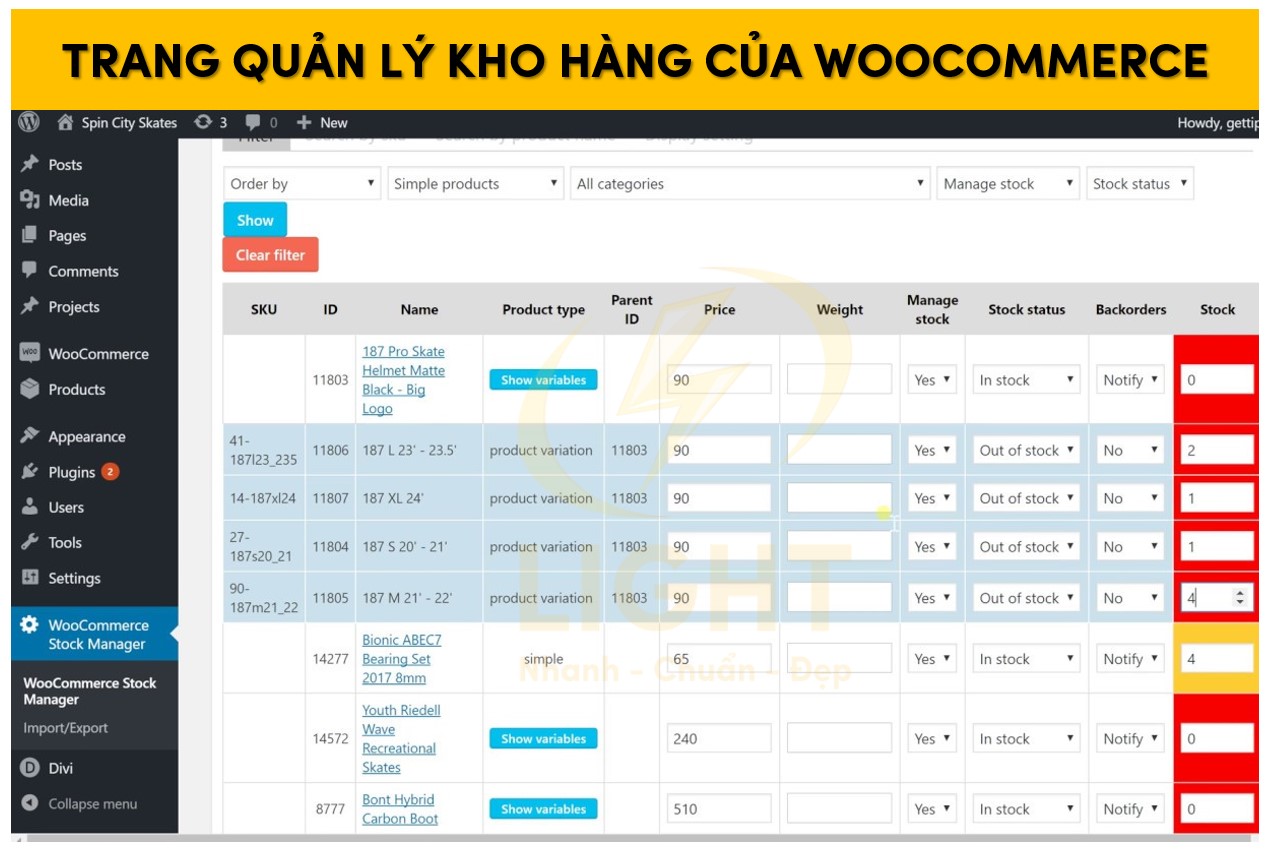Click the Collapse menu arrow icon
1272x852 pixels.
point(30,803)
